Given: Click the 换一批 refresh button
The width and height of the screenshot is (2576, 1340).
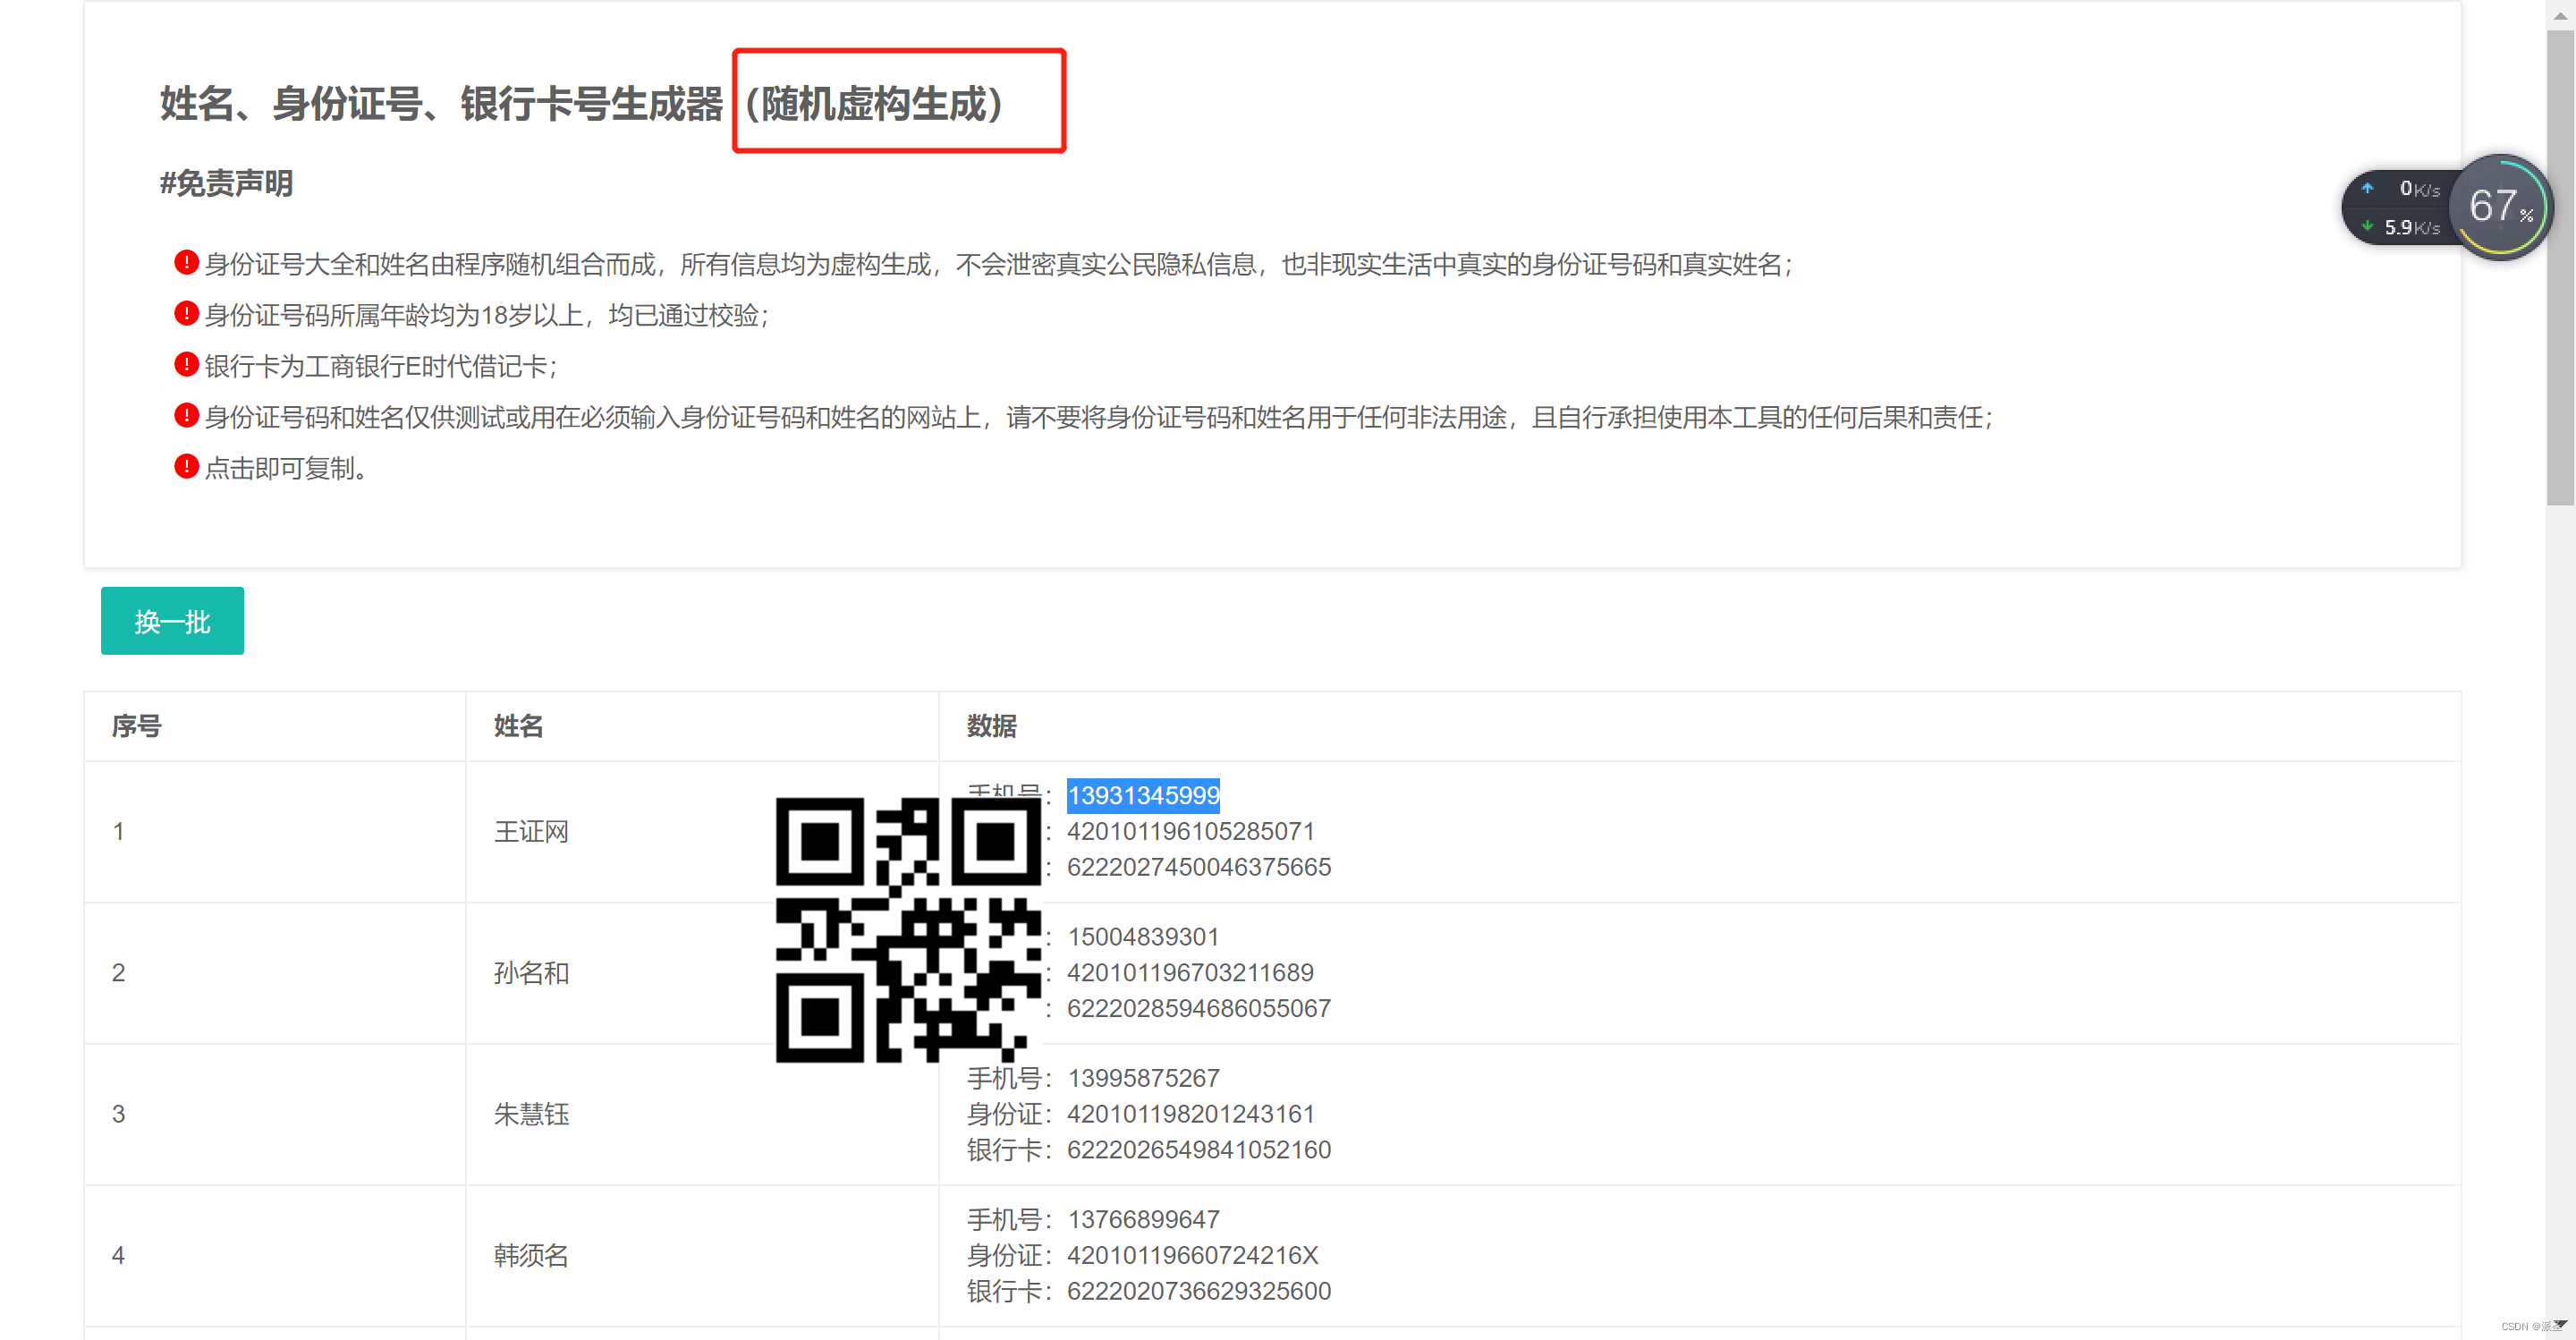Looking at the screenshot, I should [172, 621].
